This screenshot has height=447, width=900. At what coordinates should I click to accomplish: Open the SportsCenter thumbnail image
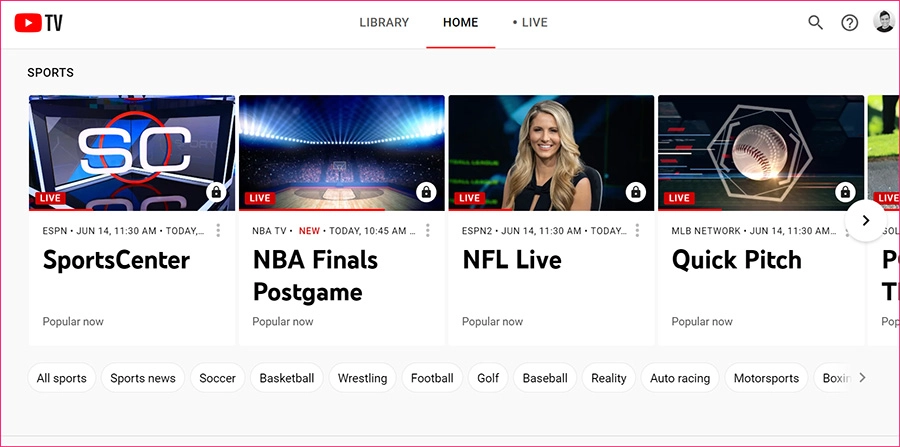pos(132,153)
